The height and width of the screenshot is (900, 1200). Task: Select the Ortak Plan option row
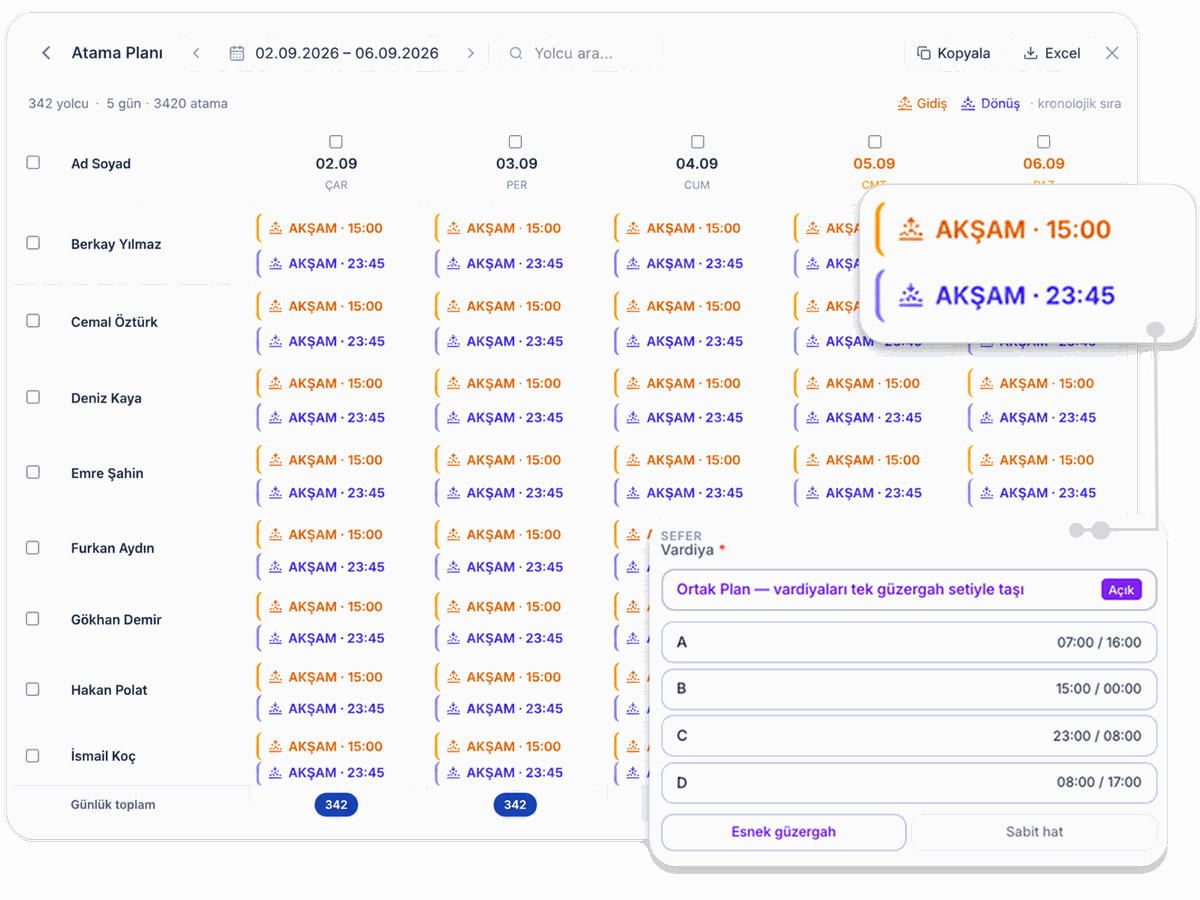(x=909, y=590)
